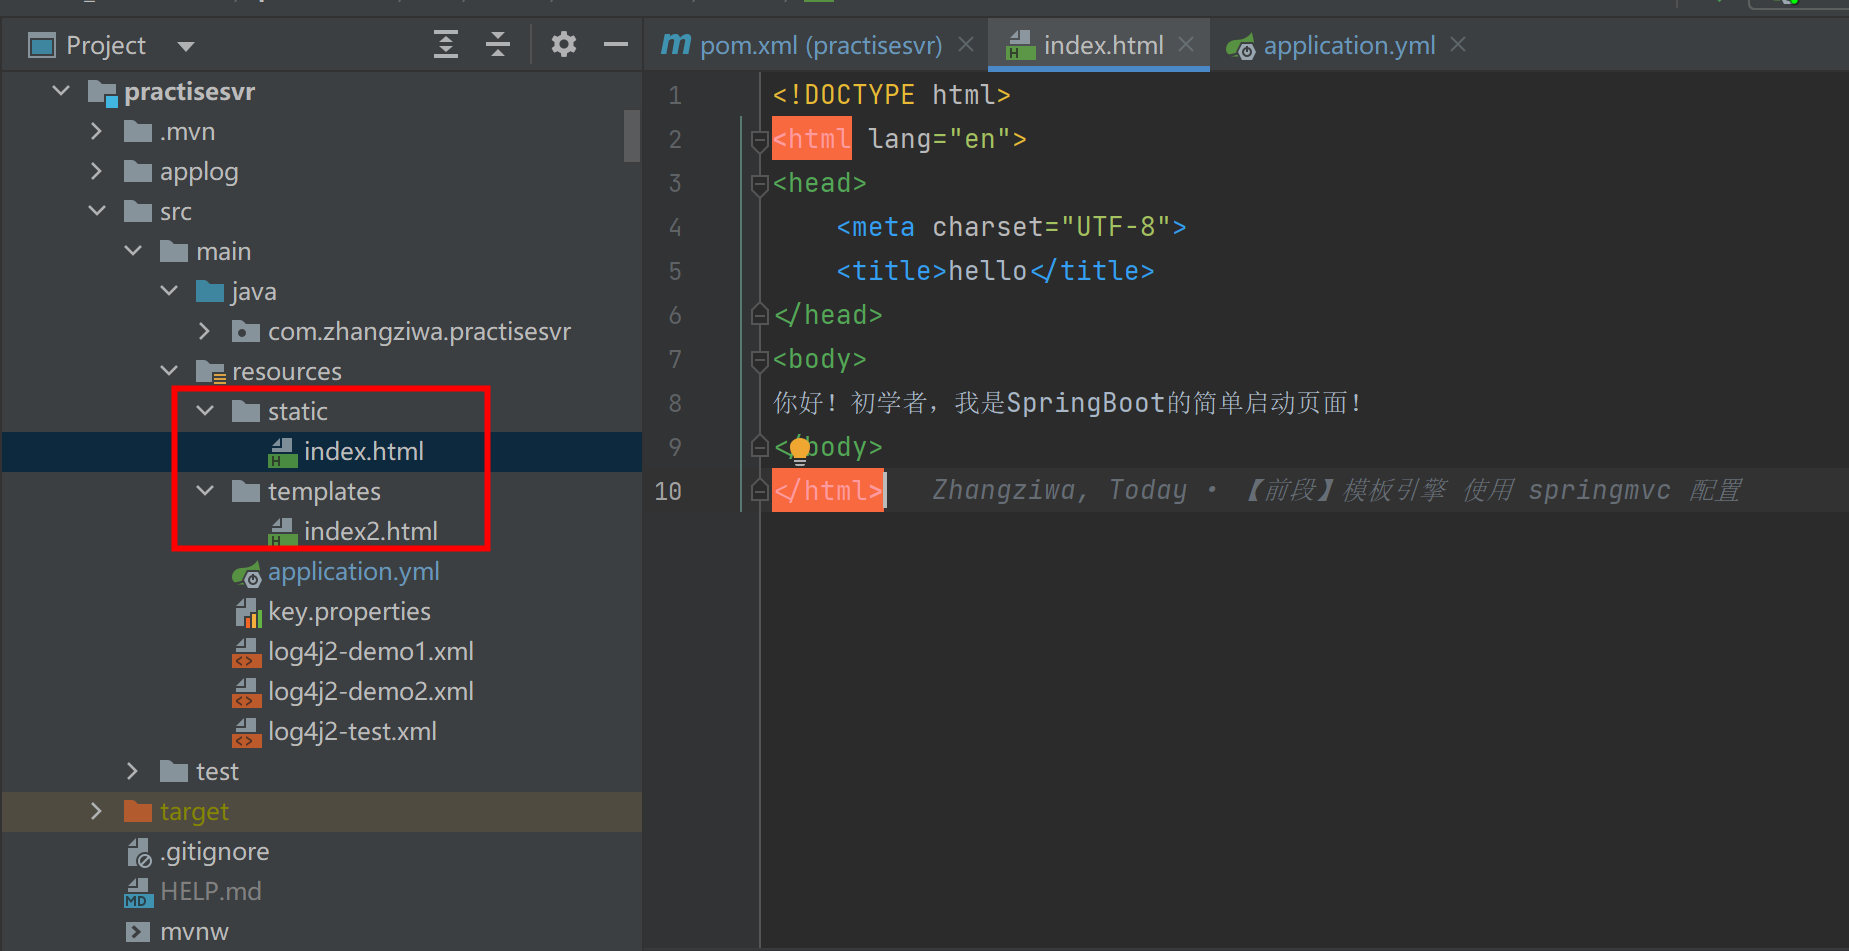The width and height of the screenshot is (1849, 951).
Task: Click the .gitignore file icon
Action: 139,852
